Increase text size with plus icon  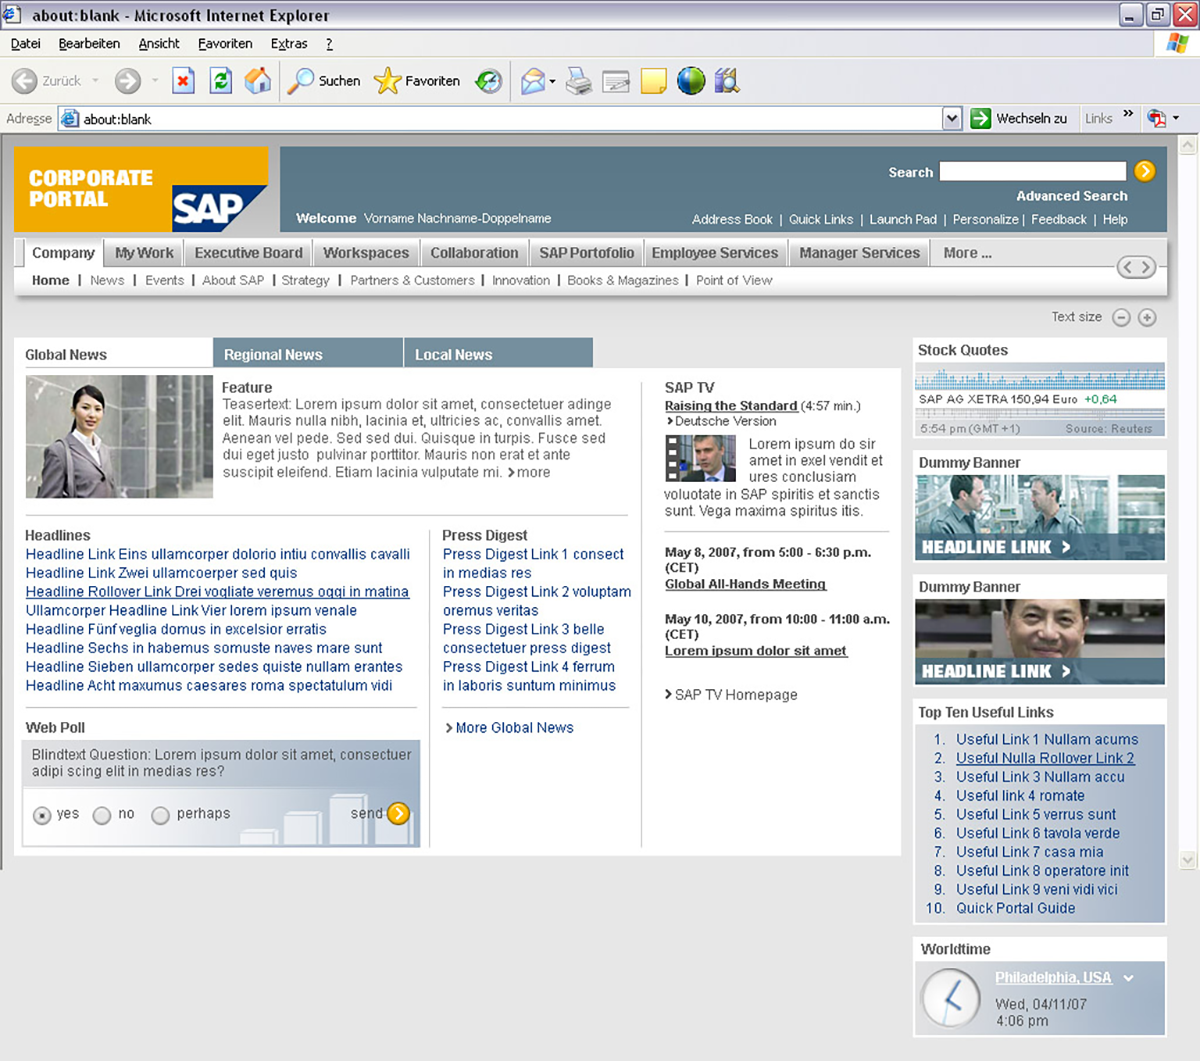1147,317
